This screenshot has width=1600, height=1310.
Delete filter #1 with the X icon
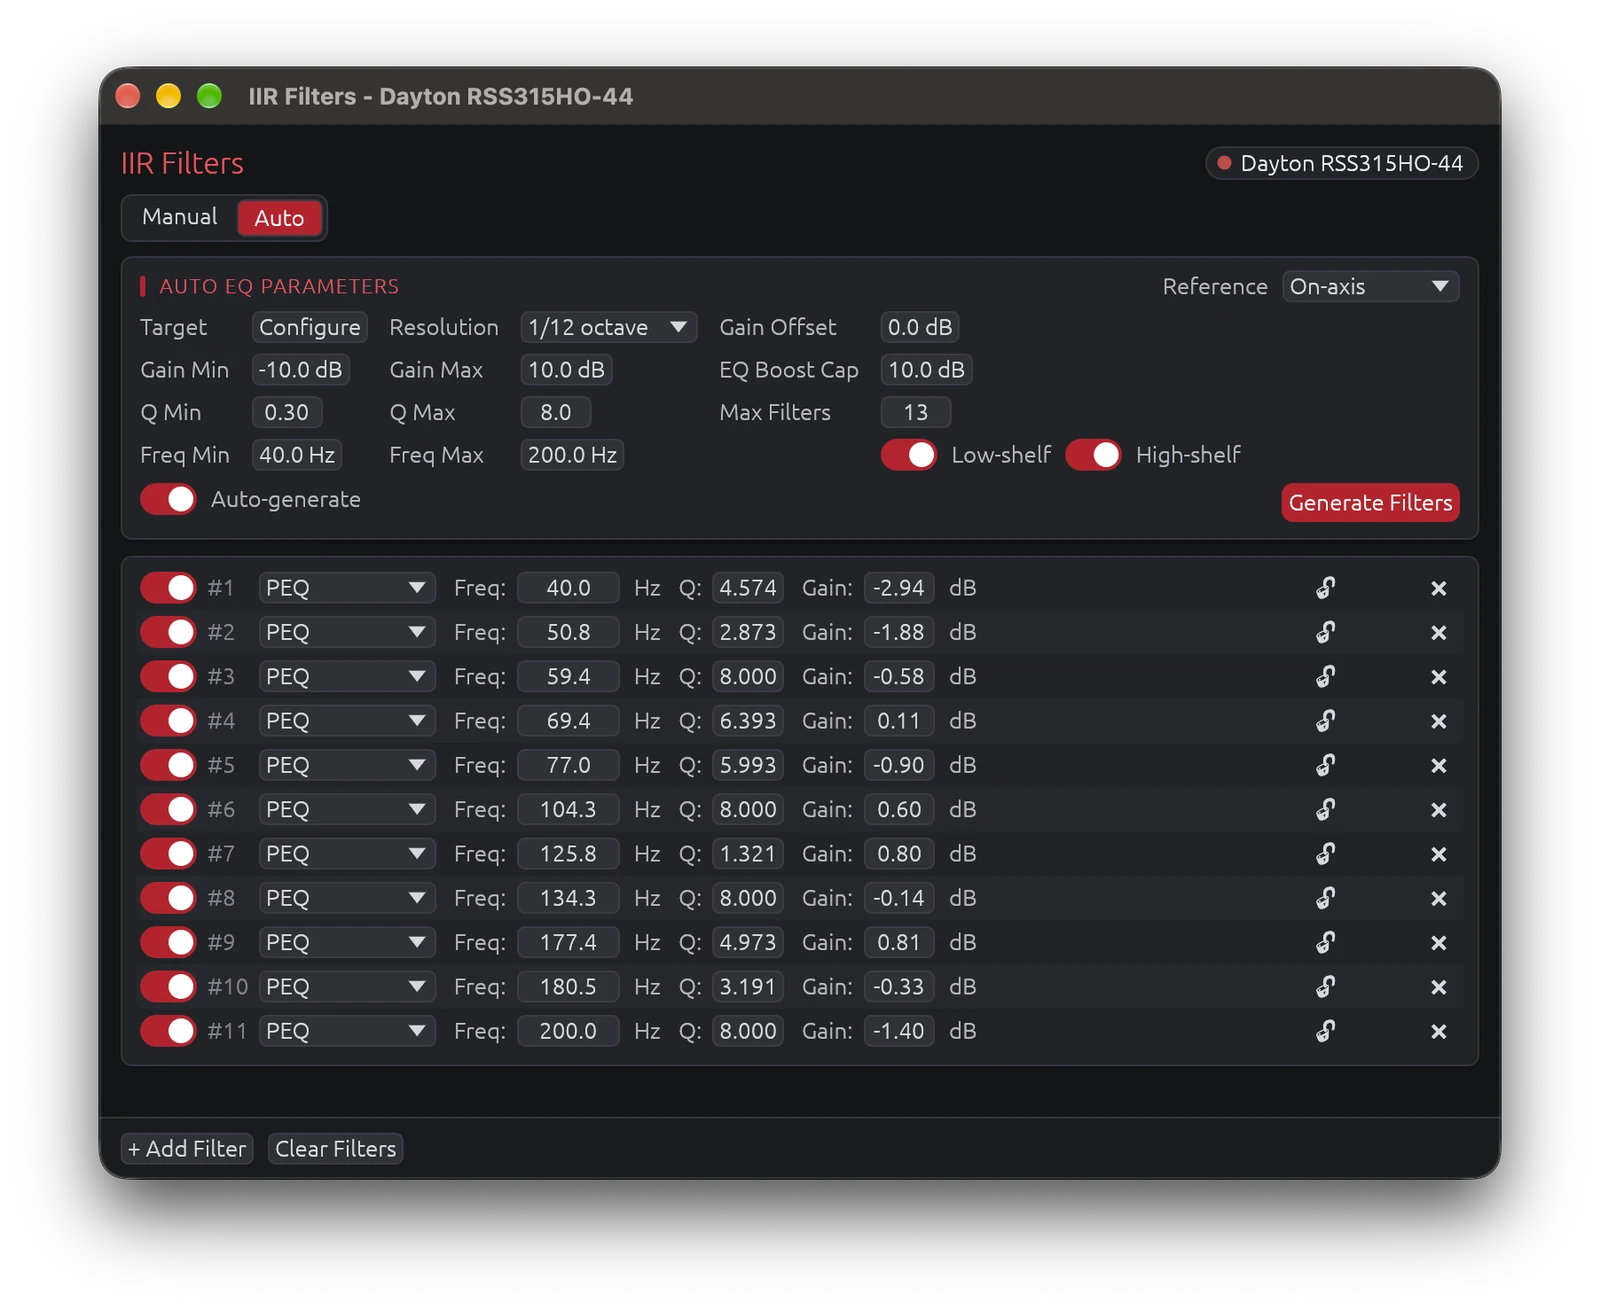pos(1439,588)
